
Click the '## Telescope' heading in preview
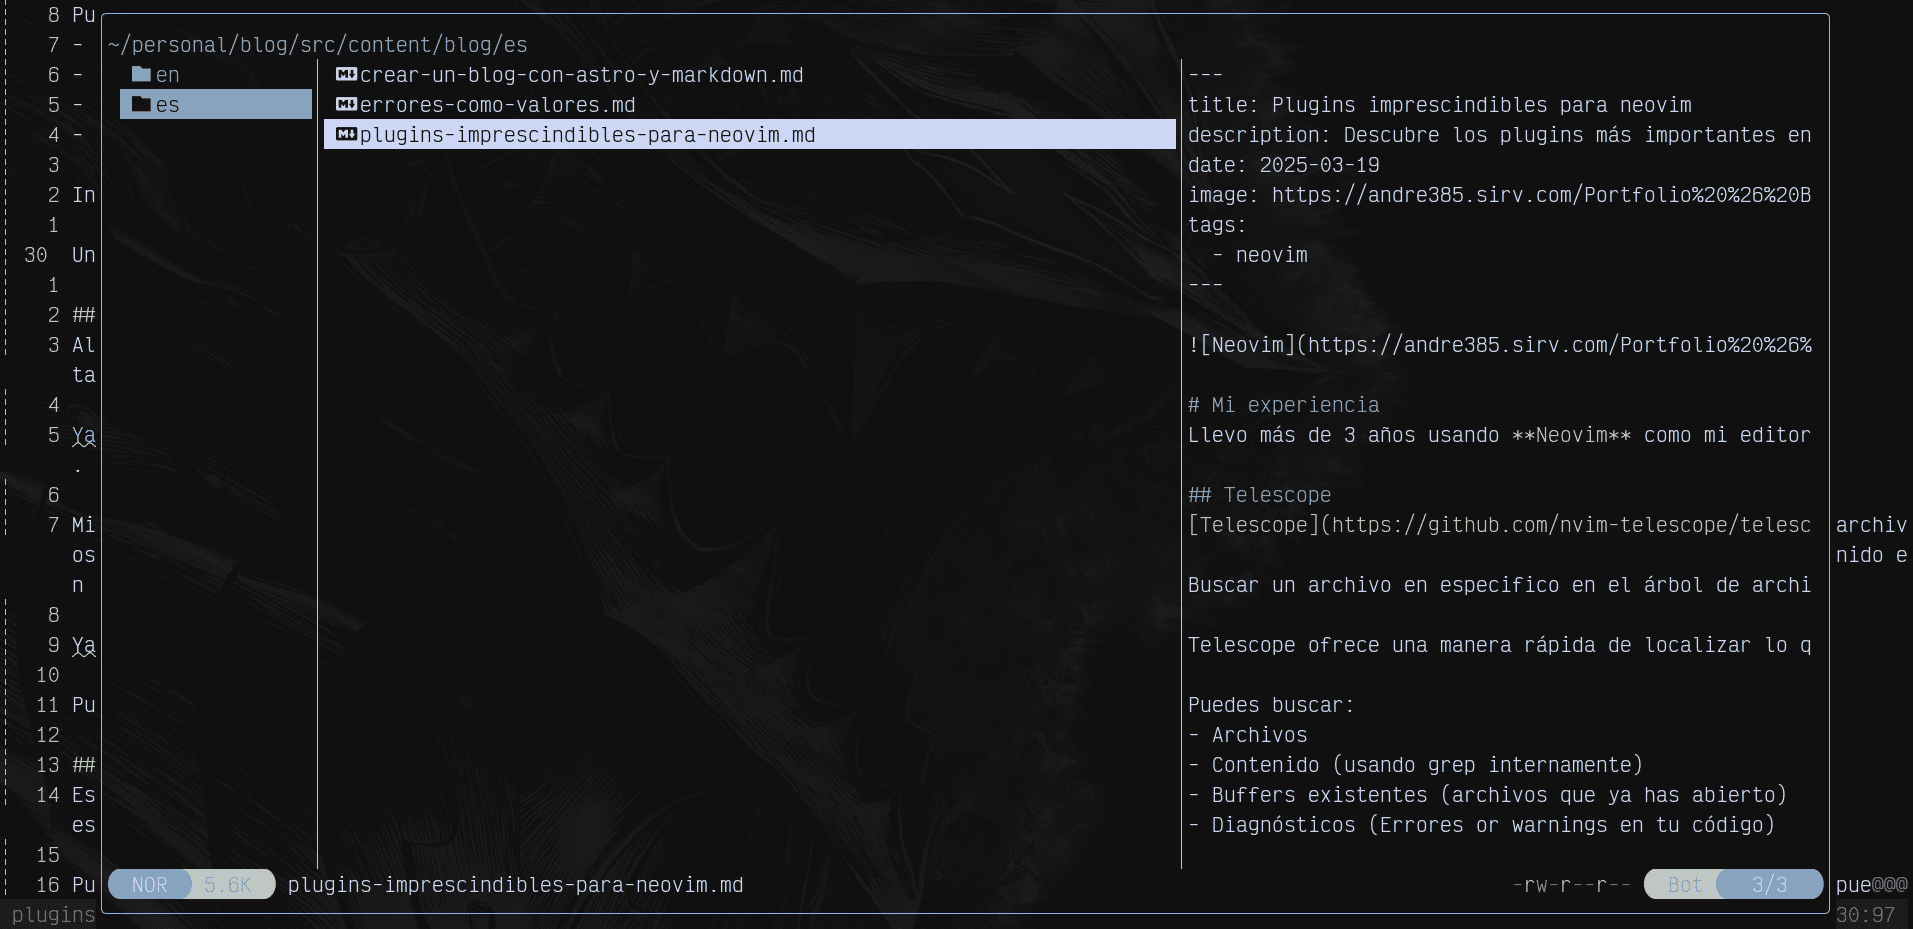(x=1259, y=495)
